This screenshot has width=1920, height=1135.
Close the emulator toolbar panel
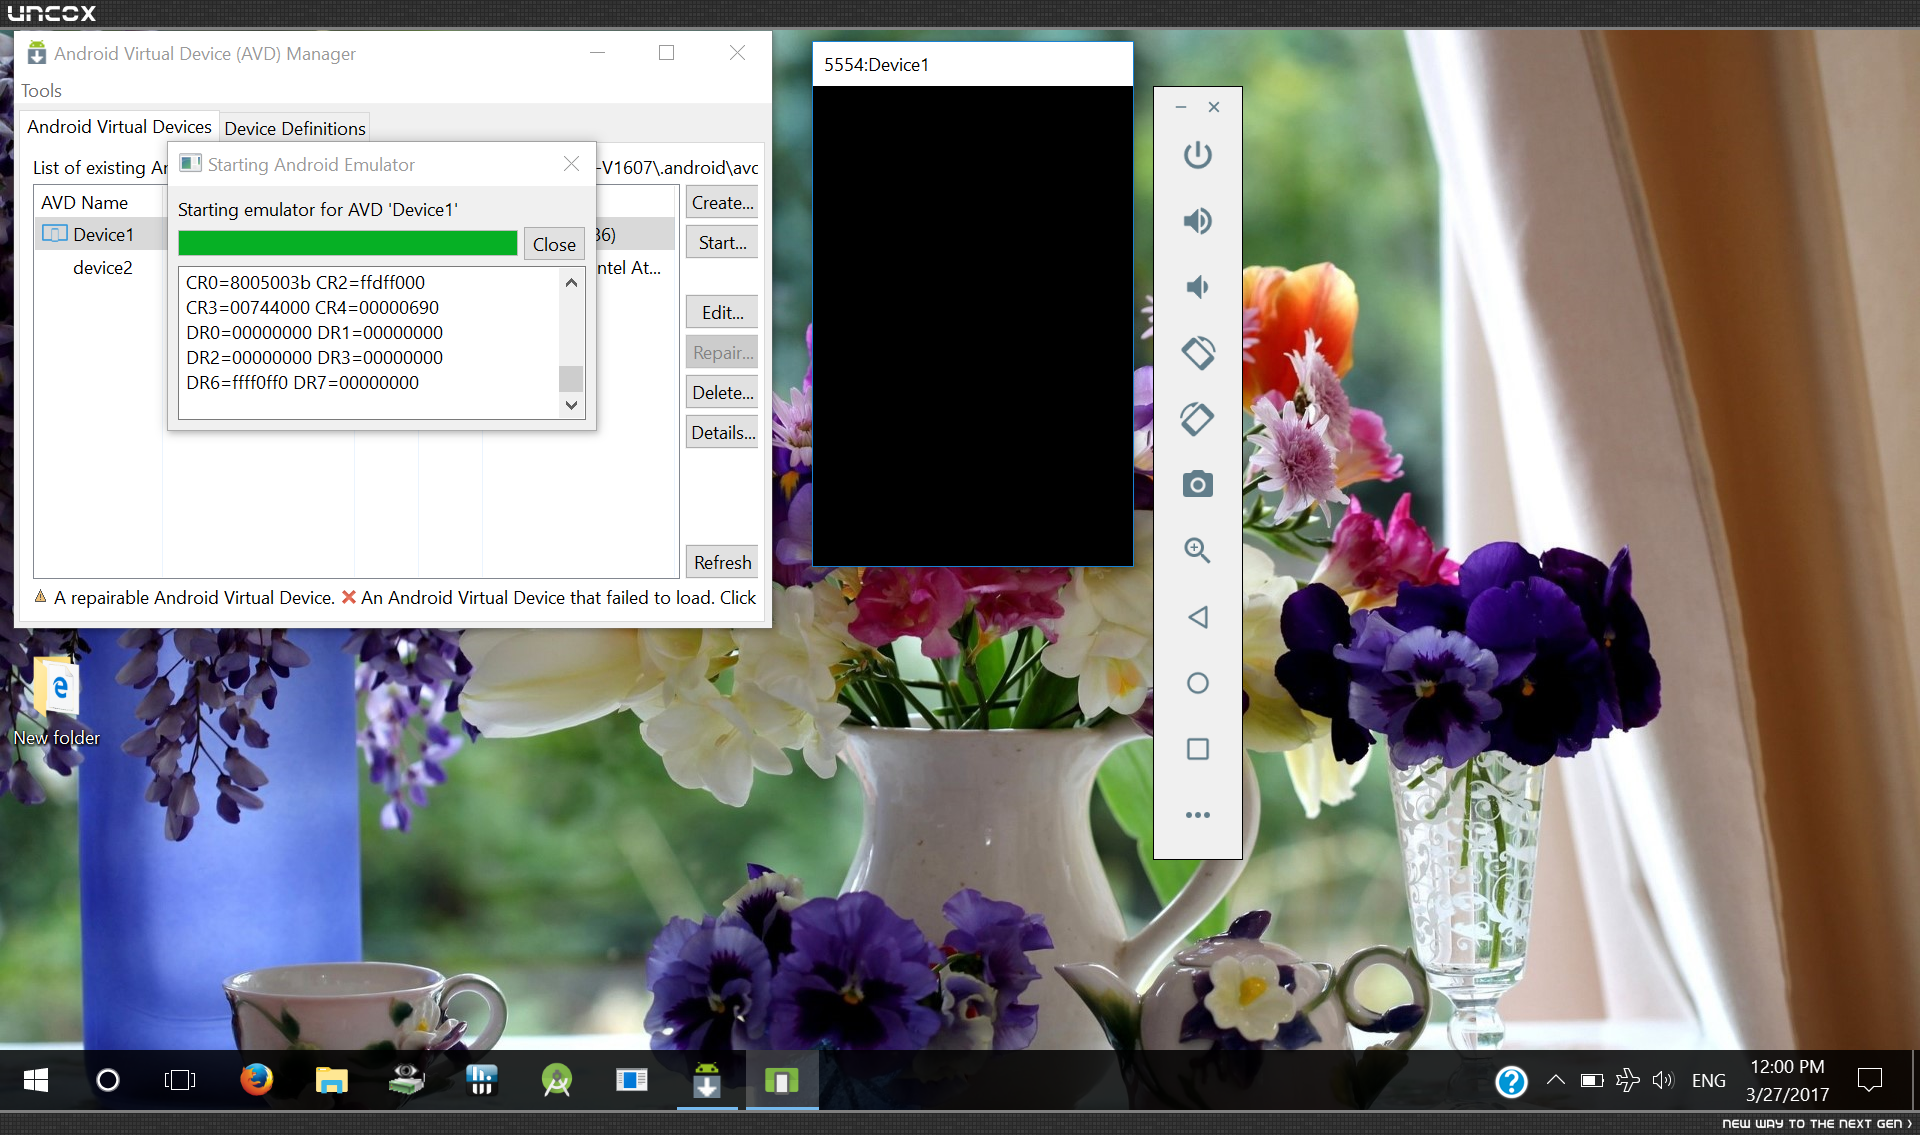pos(1214,107)
